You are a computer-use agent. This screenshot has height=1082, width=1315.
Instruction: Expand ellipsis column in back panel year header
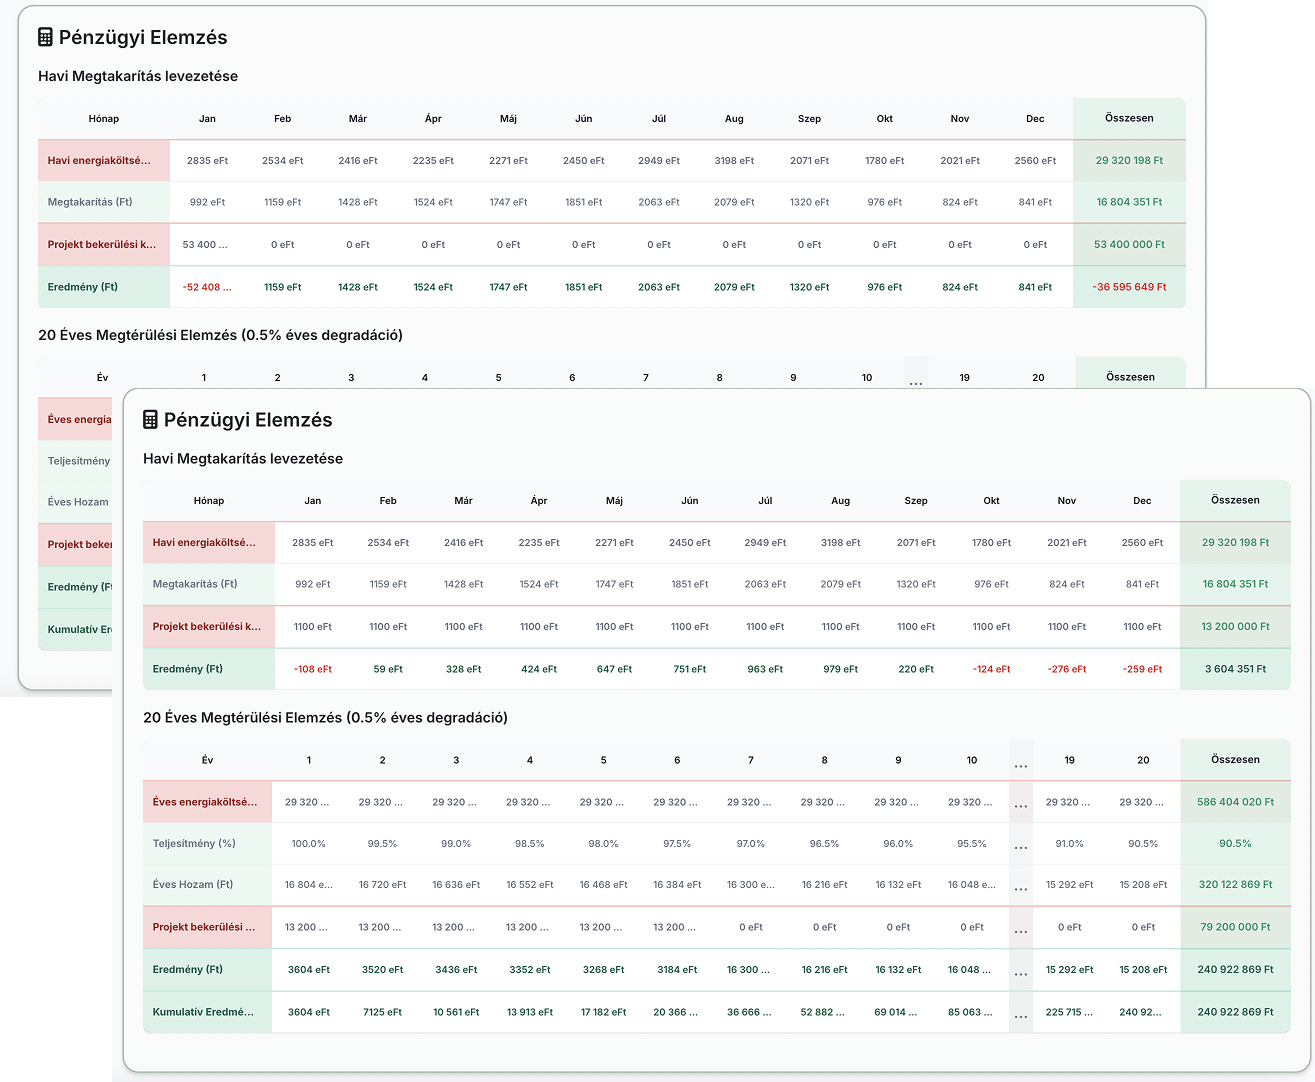tap(915, 380)
